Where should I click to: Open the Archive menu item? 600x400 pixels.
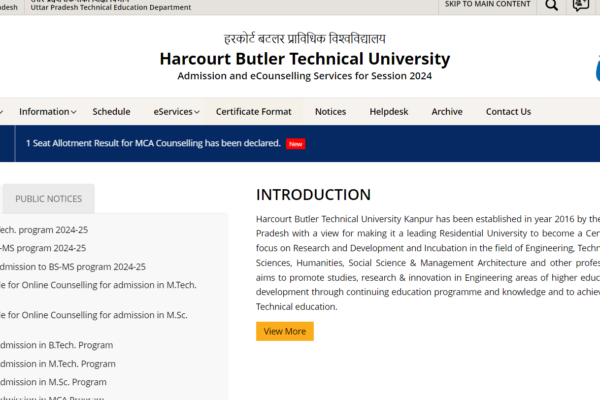pos(447,112)
